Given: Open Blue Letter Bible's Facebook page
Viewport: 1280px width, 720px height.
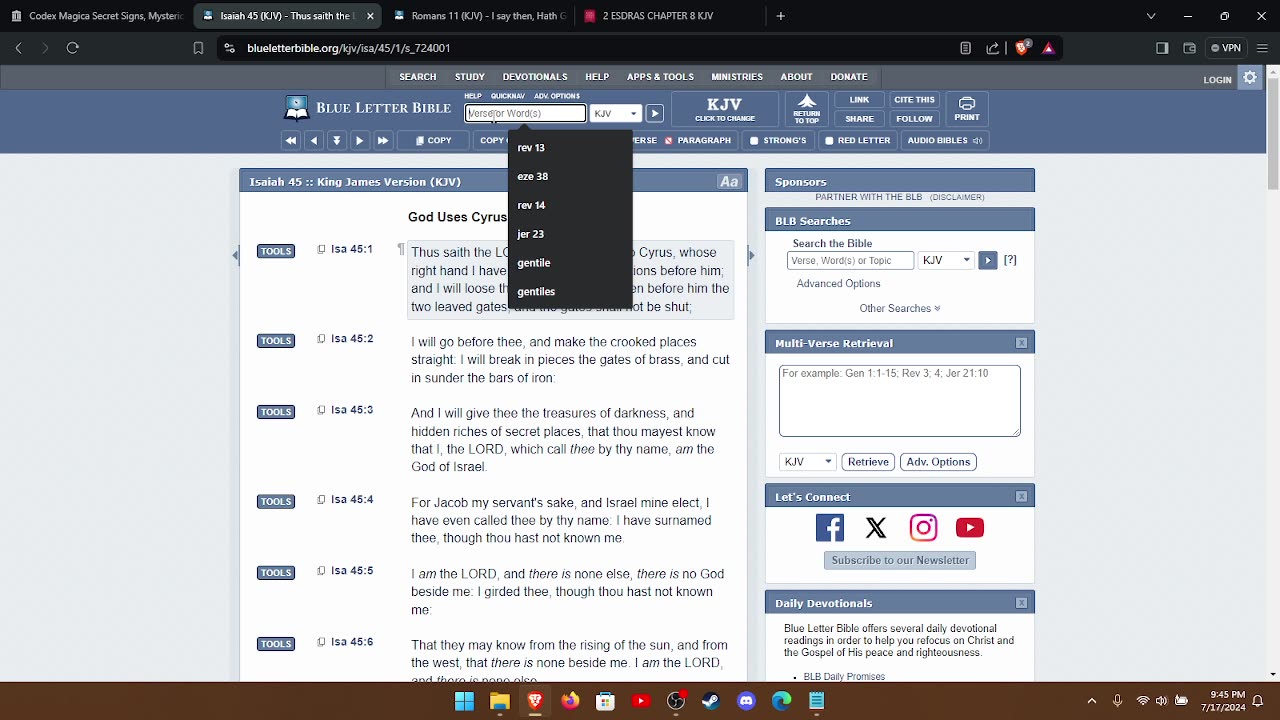Looking at the screenshot, I should [830, 527].
